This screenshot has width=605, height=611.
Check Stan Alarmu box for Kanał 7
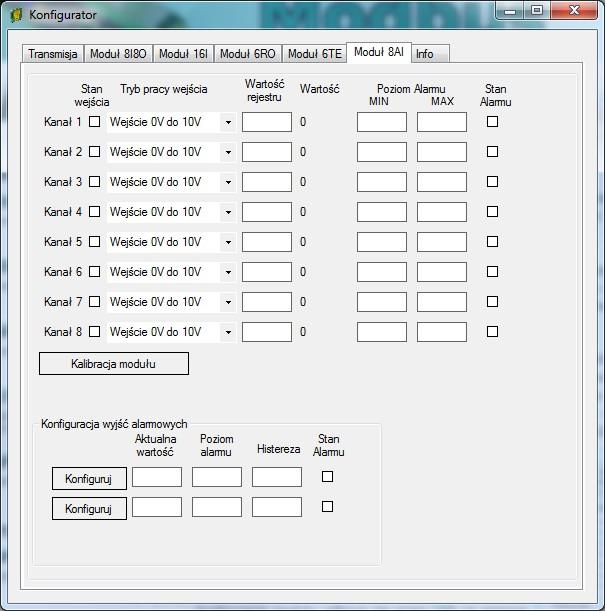(492, 302)
